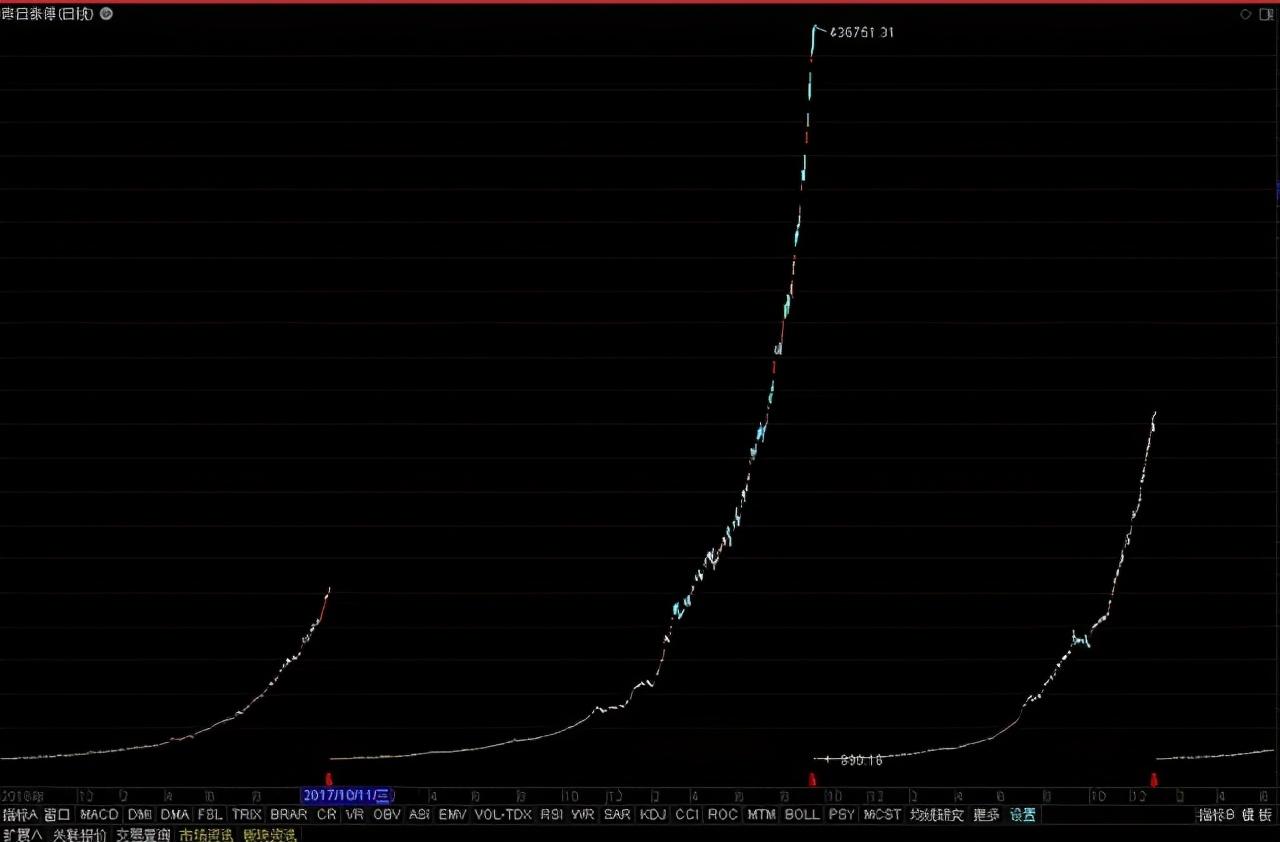Image resolution: width=1280 pixels, height=842 pixels.
Task: Click the rightmost red marker on the time axis
Action: click(1154, 779)
